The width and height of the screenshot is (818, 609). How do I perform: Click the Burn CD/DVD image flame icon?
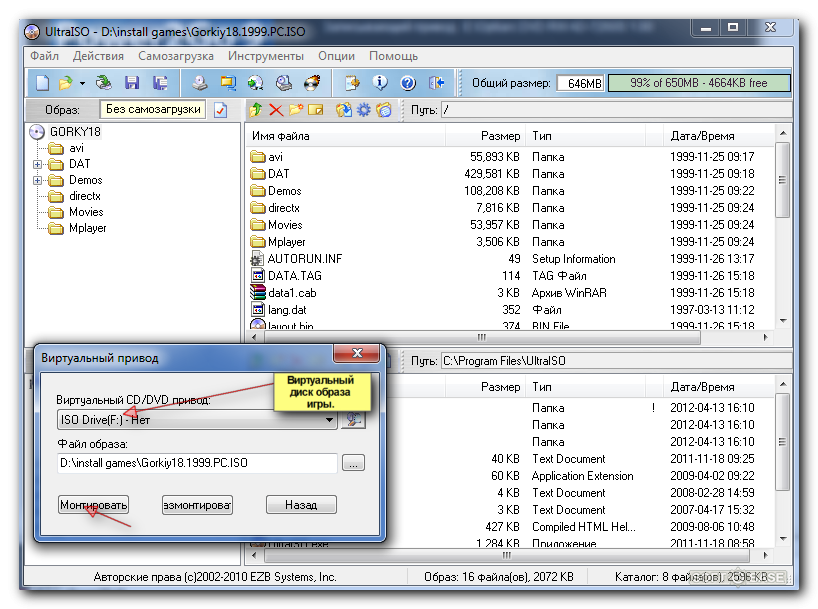(312, 82)
